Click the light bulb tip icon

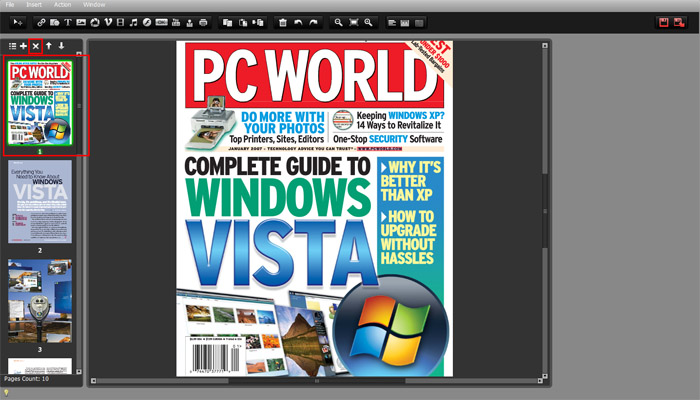pyautogui.click(x=6, y=392)
